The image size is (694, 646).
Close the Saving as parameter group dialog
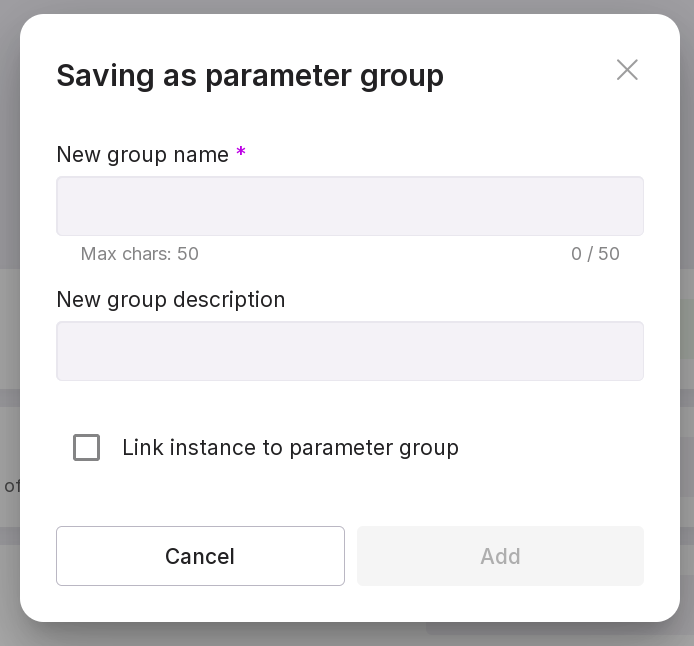627,70
